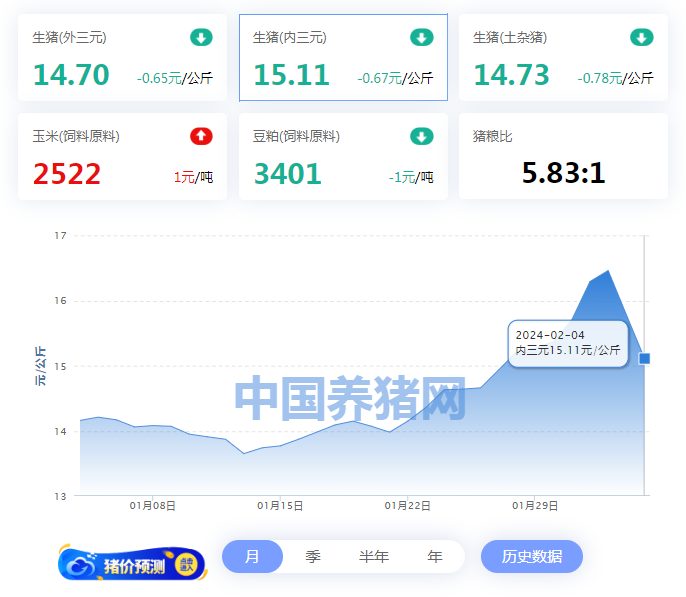Switch chart to 季 range
This screenshot has height=597, width=686.
point(313,557)
